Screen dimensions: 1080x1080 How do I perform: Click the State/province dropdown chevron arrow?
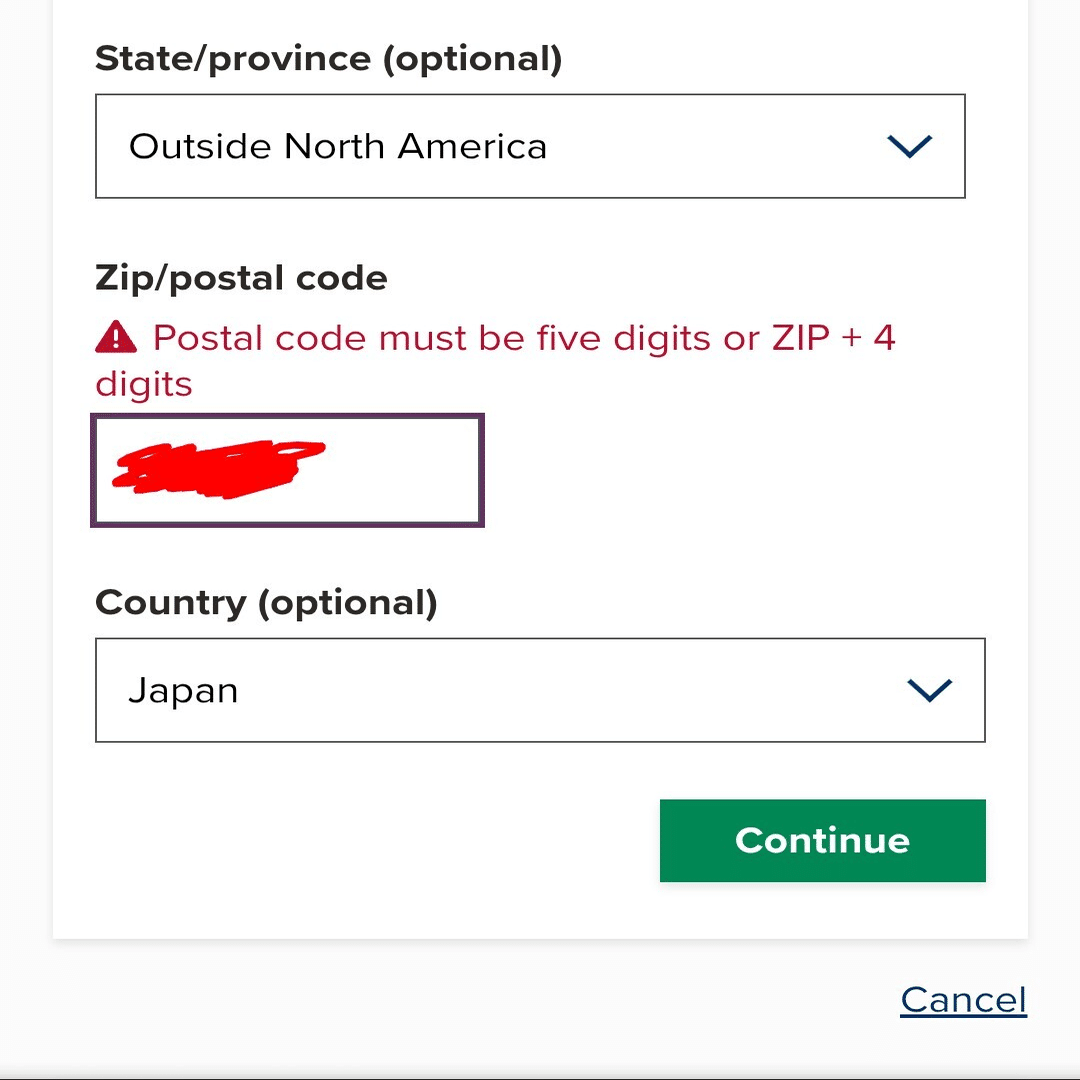[x=909, y=147]
